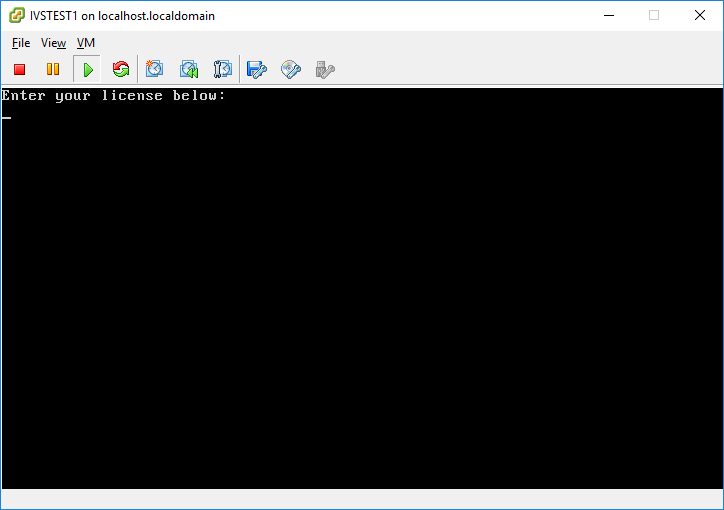
Task: Open the VM menu
Action: (x=86, y=43)
